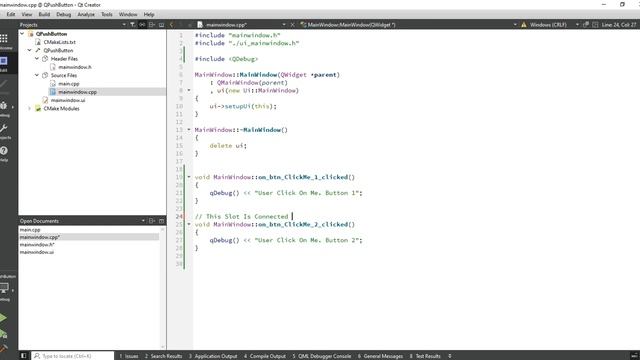Show the Search Results pane
640x360 pixels.
point(163,356)
